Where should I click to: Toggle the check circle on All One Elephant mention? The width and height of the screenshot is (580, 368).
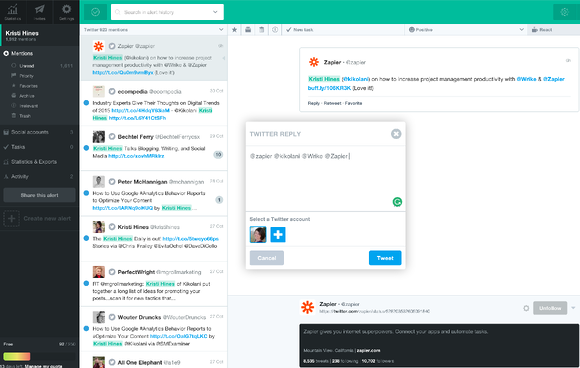click(112, 362)
